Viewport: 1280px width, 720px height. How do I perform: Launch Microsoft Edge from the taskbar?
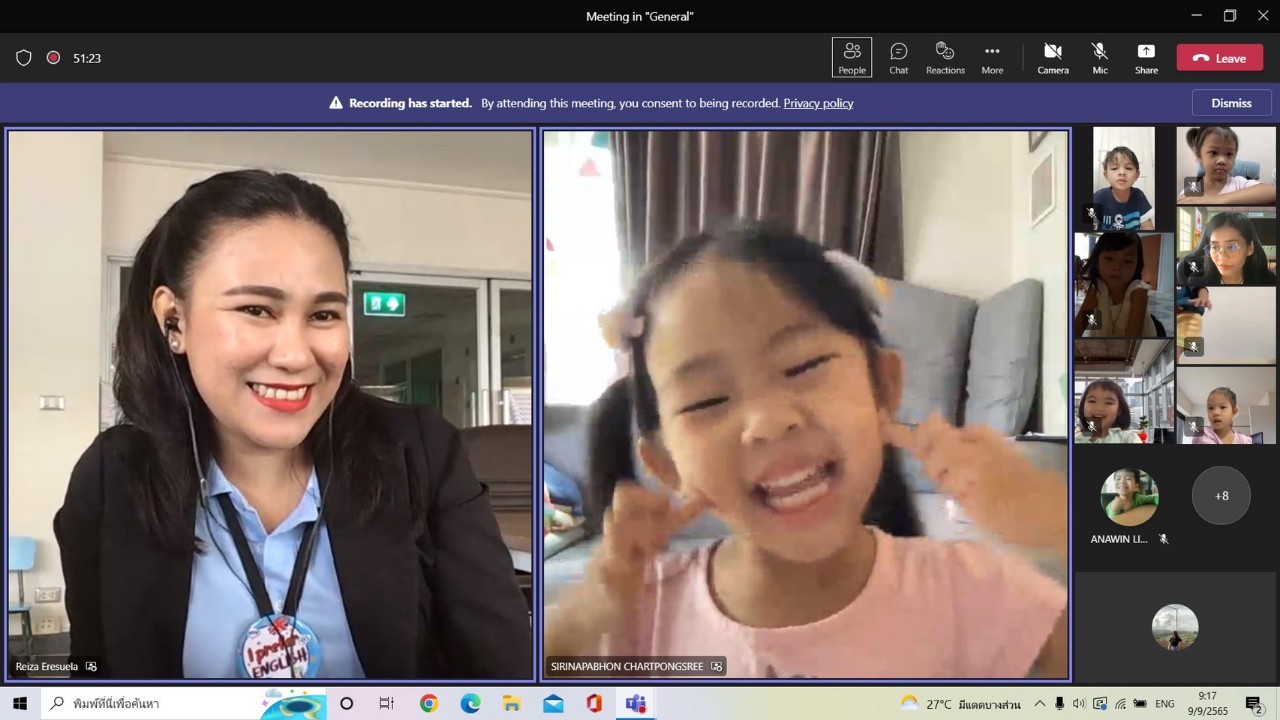pos(470,704)
